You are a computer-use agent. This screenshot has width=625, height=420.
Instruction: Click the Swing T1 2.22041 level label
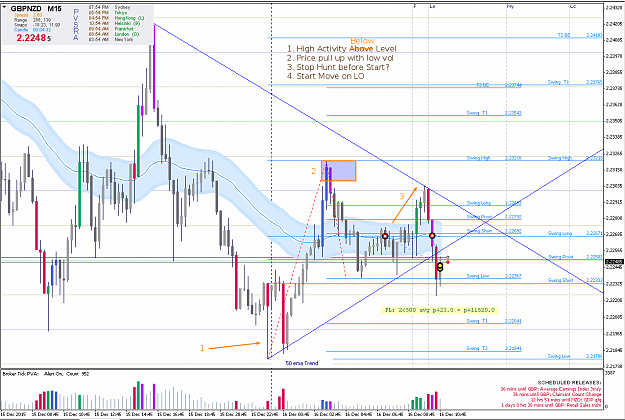pos(494,321)
